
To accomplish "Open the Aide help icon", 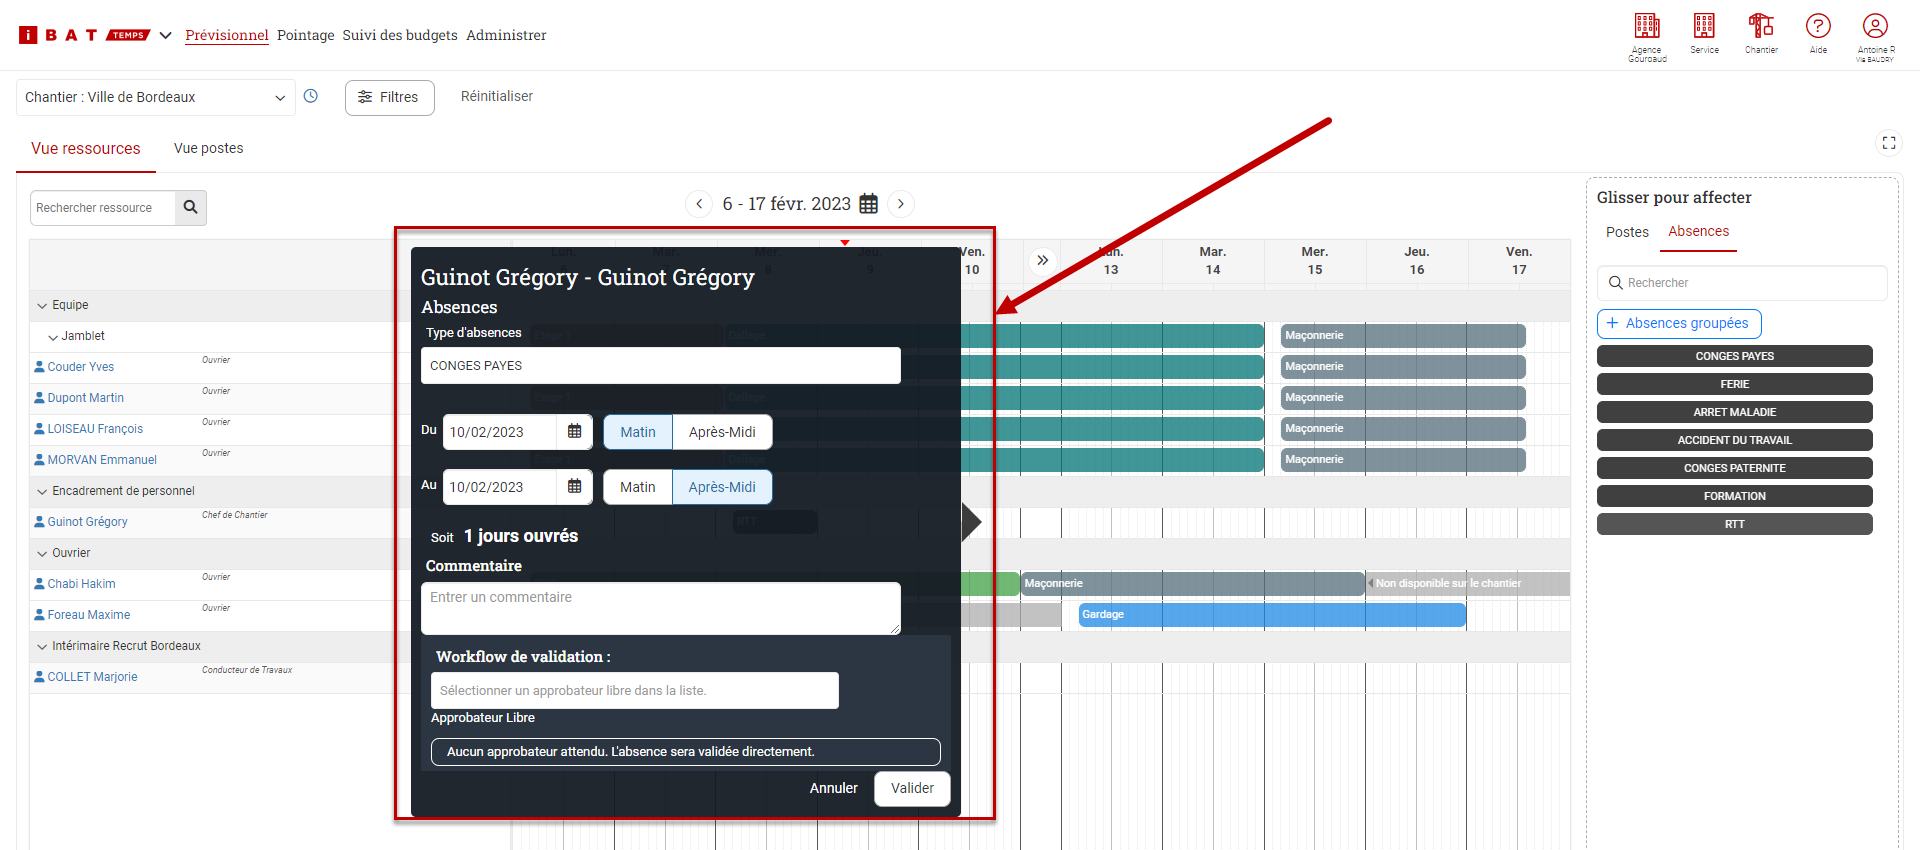I will [x=1818, y=27].
